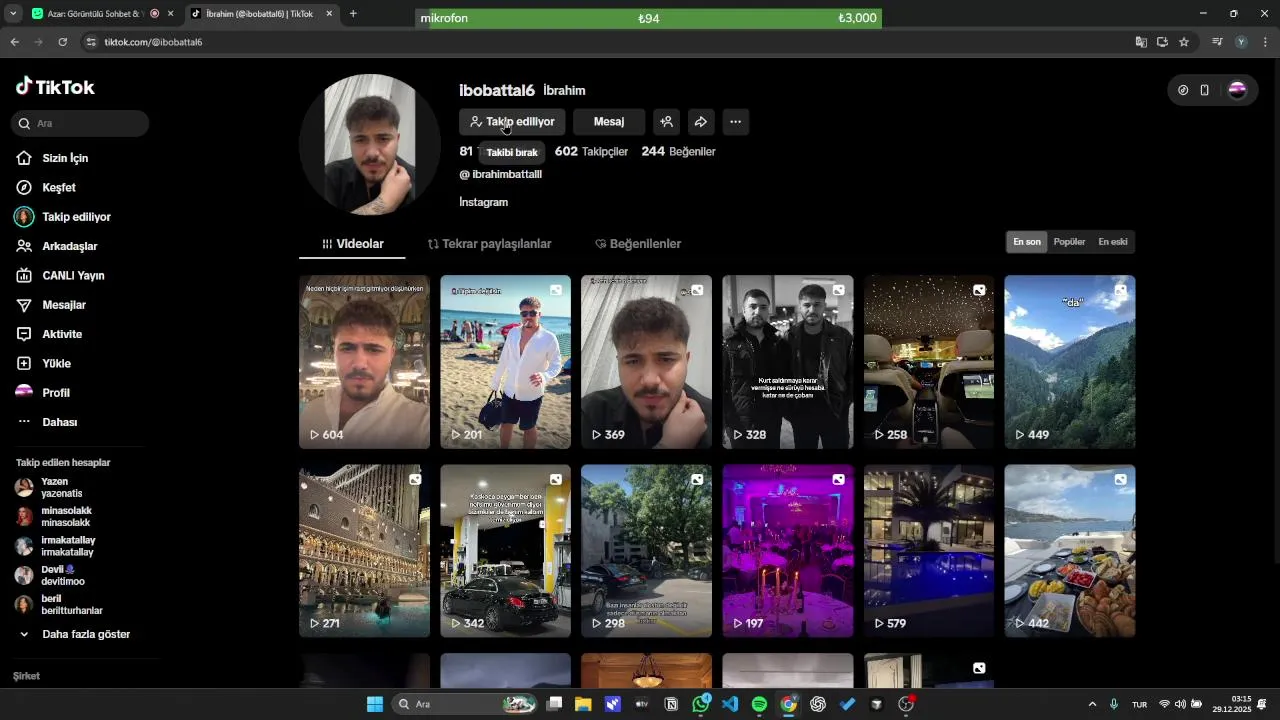Image resolution: width=1280 pixels, height=720 pixels.
Task: Click the TUR language indicator
Action: [x=1139, y=705]
